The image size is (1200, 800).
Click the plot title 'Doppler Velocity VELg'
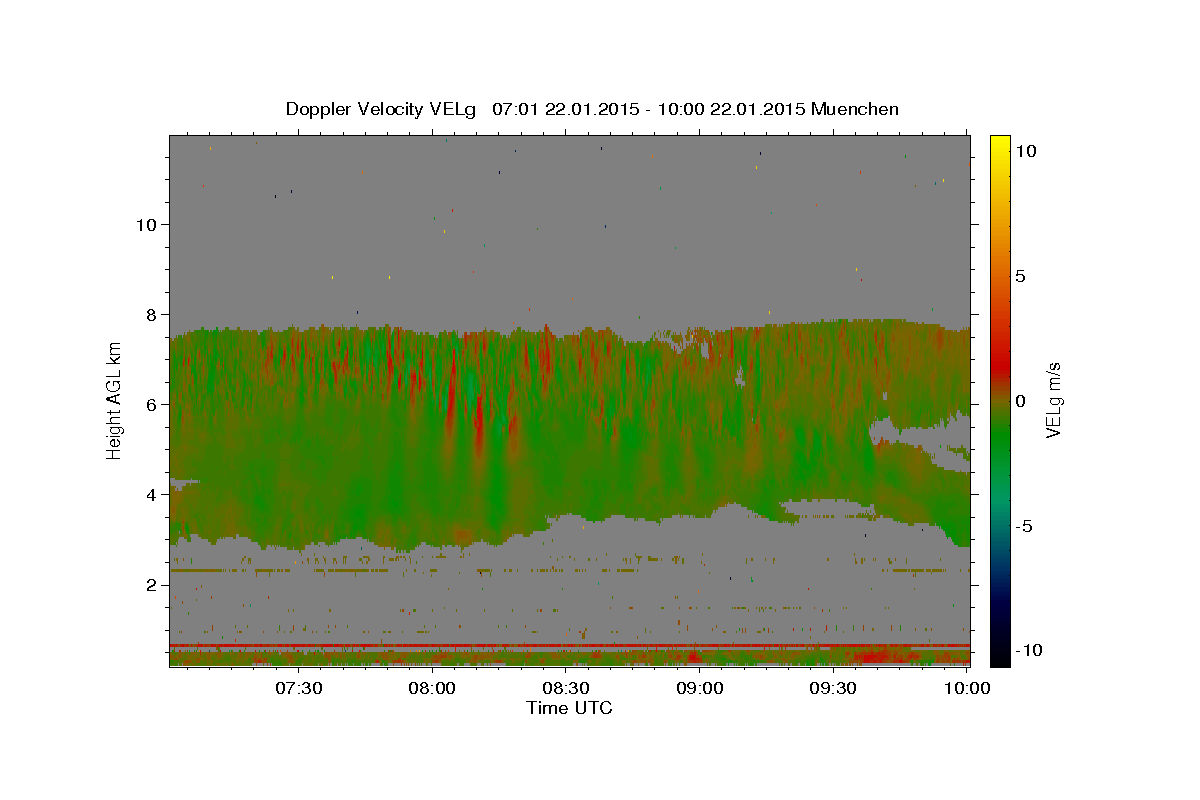click(x=382, y=109)
